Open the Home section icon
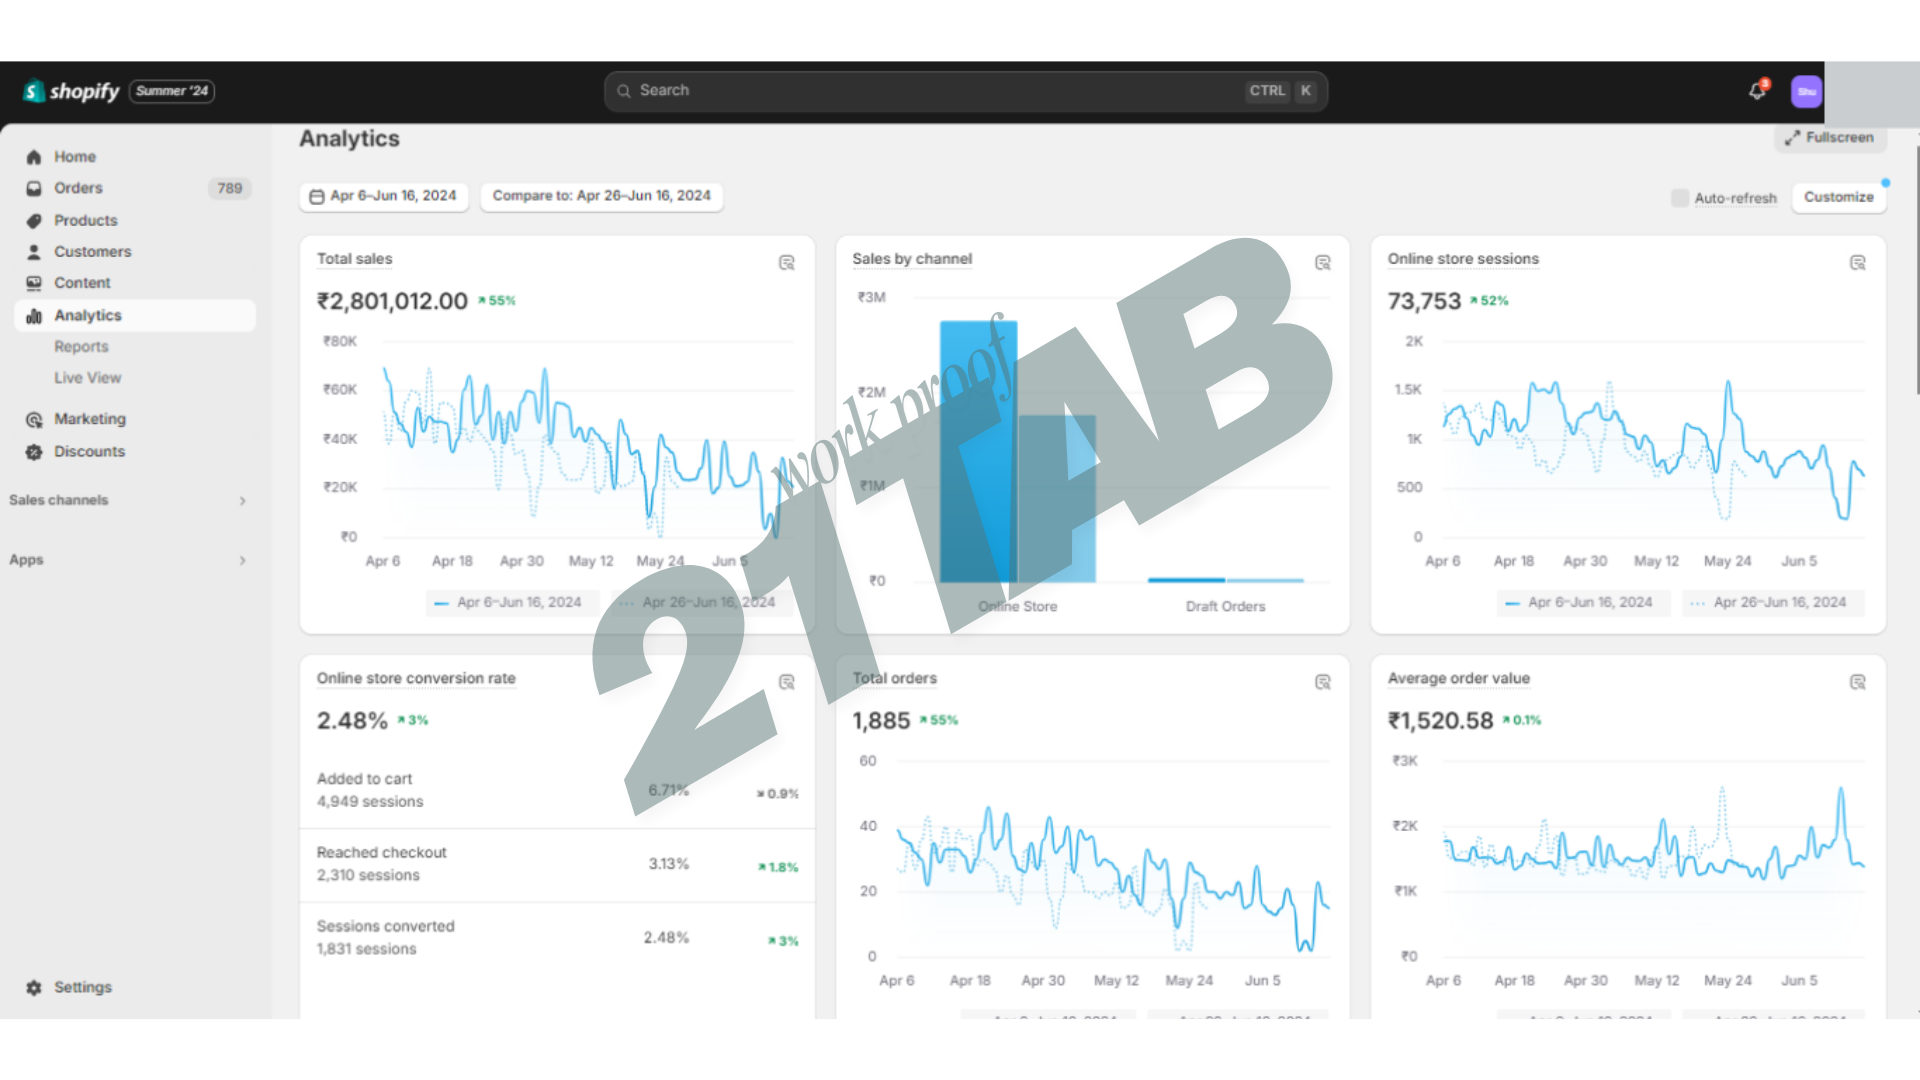1920x1080 pixels. (33, 156)
